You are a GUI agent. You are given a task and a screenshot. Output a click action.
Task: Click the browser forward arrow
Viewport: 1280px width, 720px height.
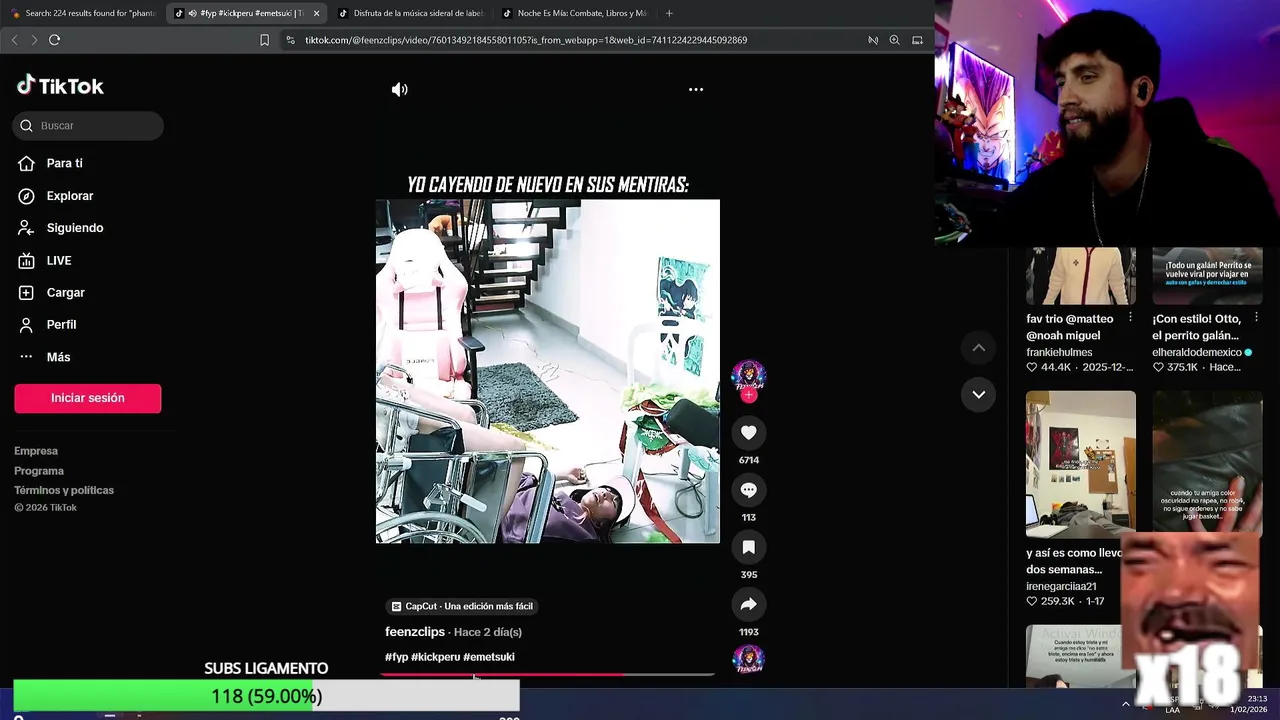(34, 40)
